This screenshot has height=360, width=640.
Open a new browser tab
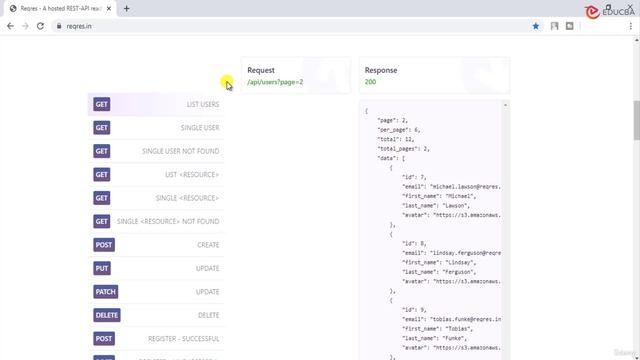[x=127, y=9]
